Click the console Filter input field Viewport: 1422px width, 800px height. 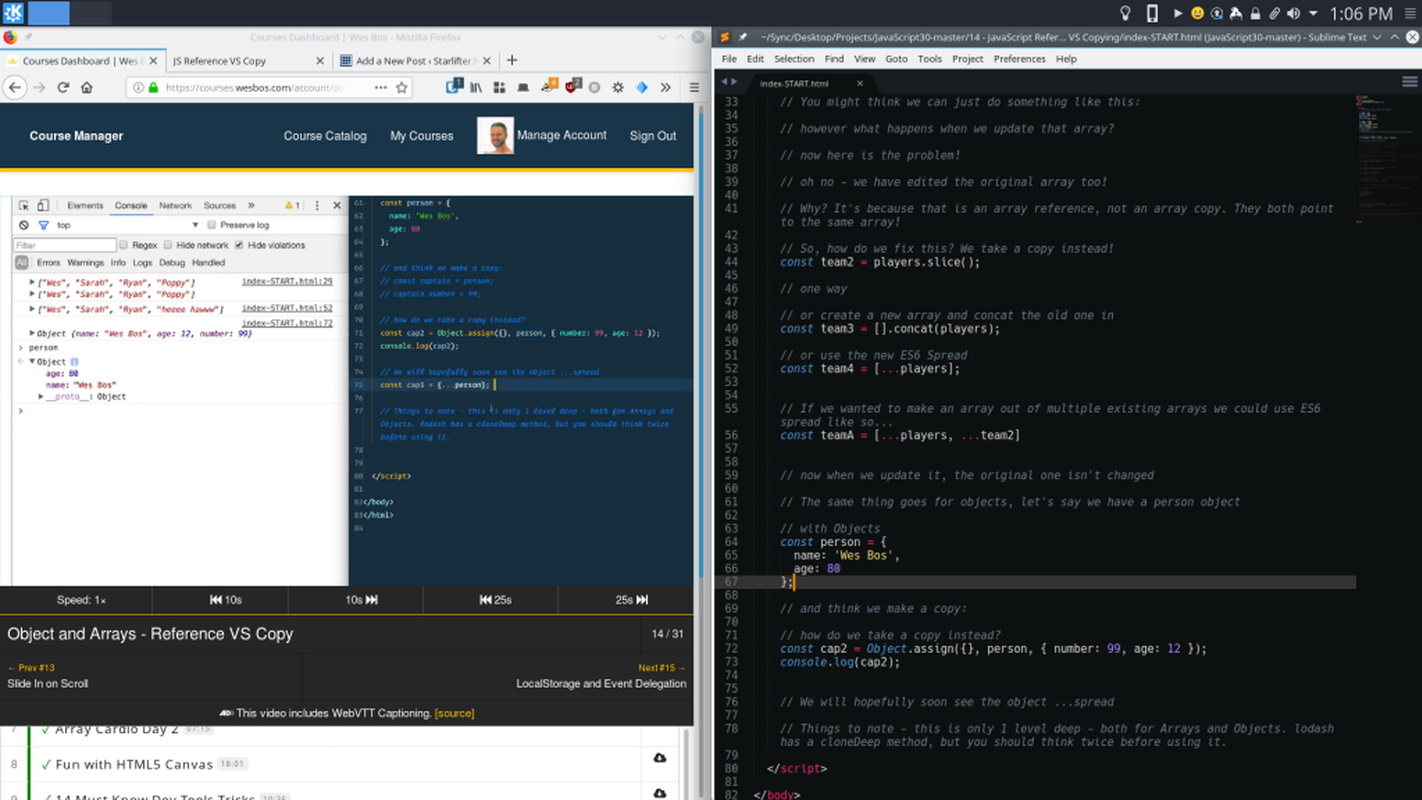pos(65,245)
